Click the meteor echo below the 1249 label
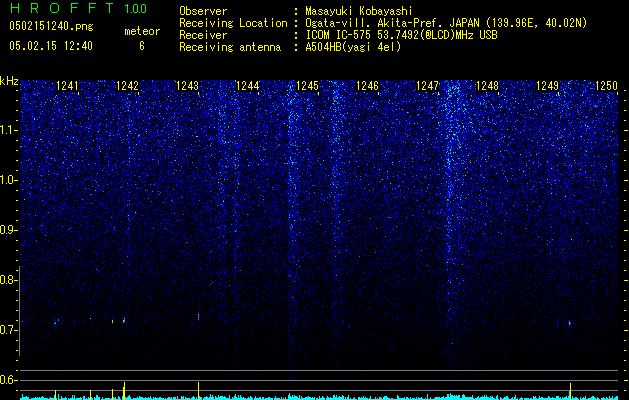 [570, 323]
